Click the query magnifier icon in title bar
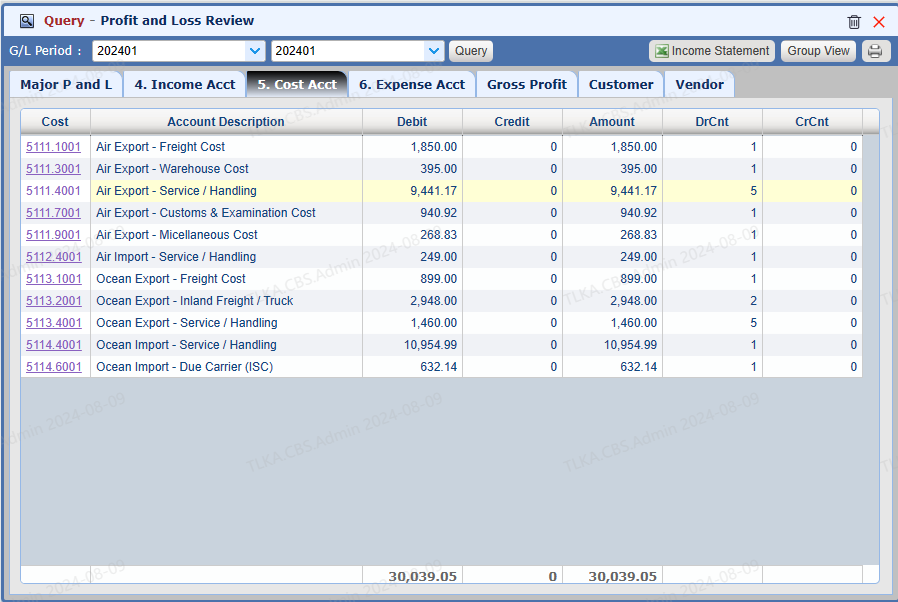The height and width of the screenshot is (602, 898). tap(26, 21)
